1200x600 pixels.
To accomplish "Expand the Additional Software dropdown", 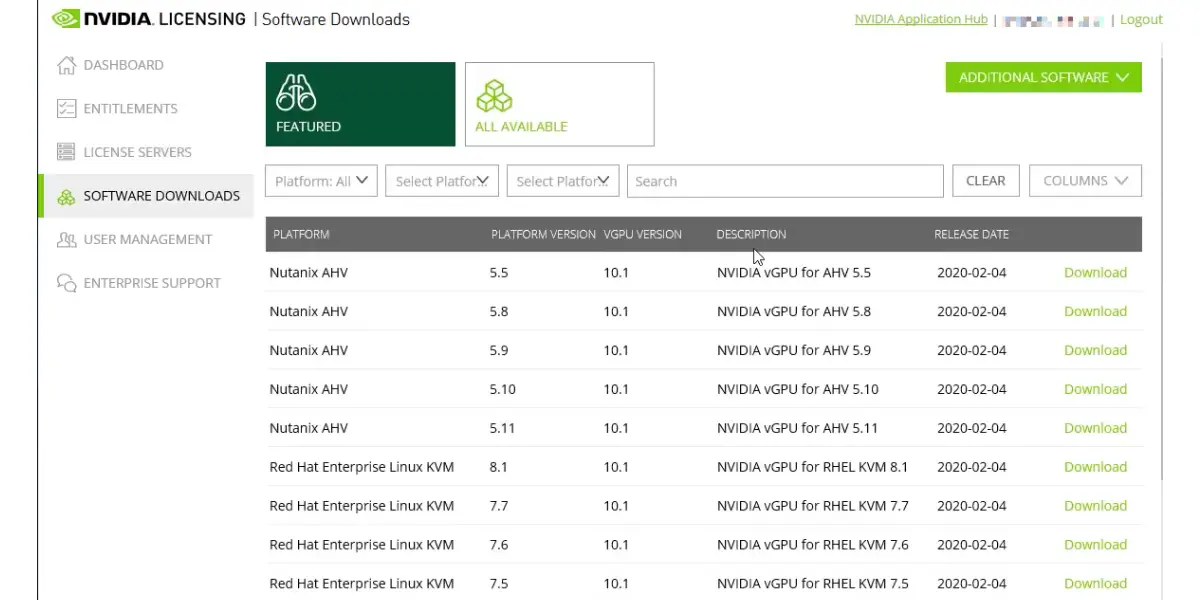I will pos(1043,77).
